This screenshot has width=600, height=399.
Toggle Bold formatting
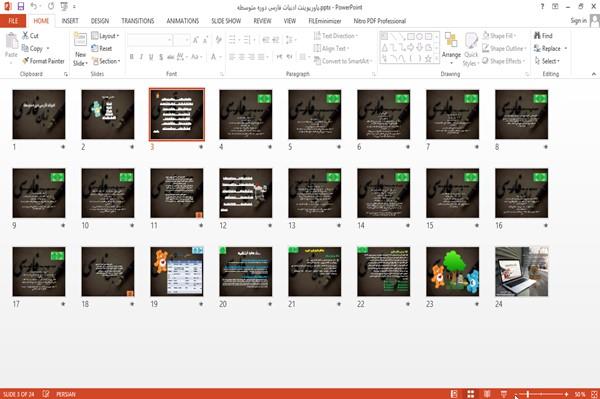pos(132,57)
